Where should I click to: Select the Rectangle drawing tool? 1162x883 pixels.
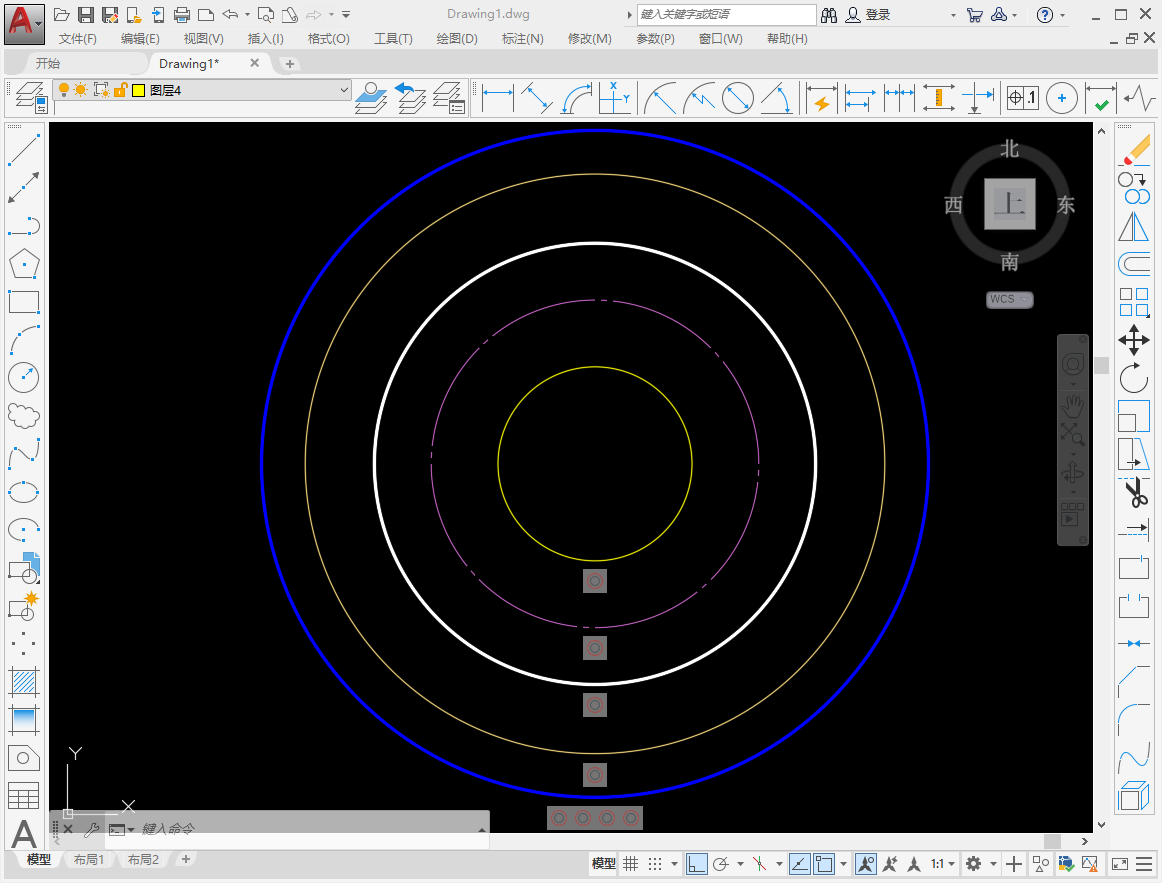pos(23,302)
